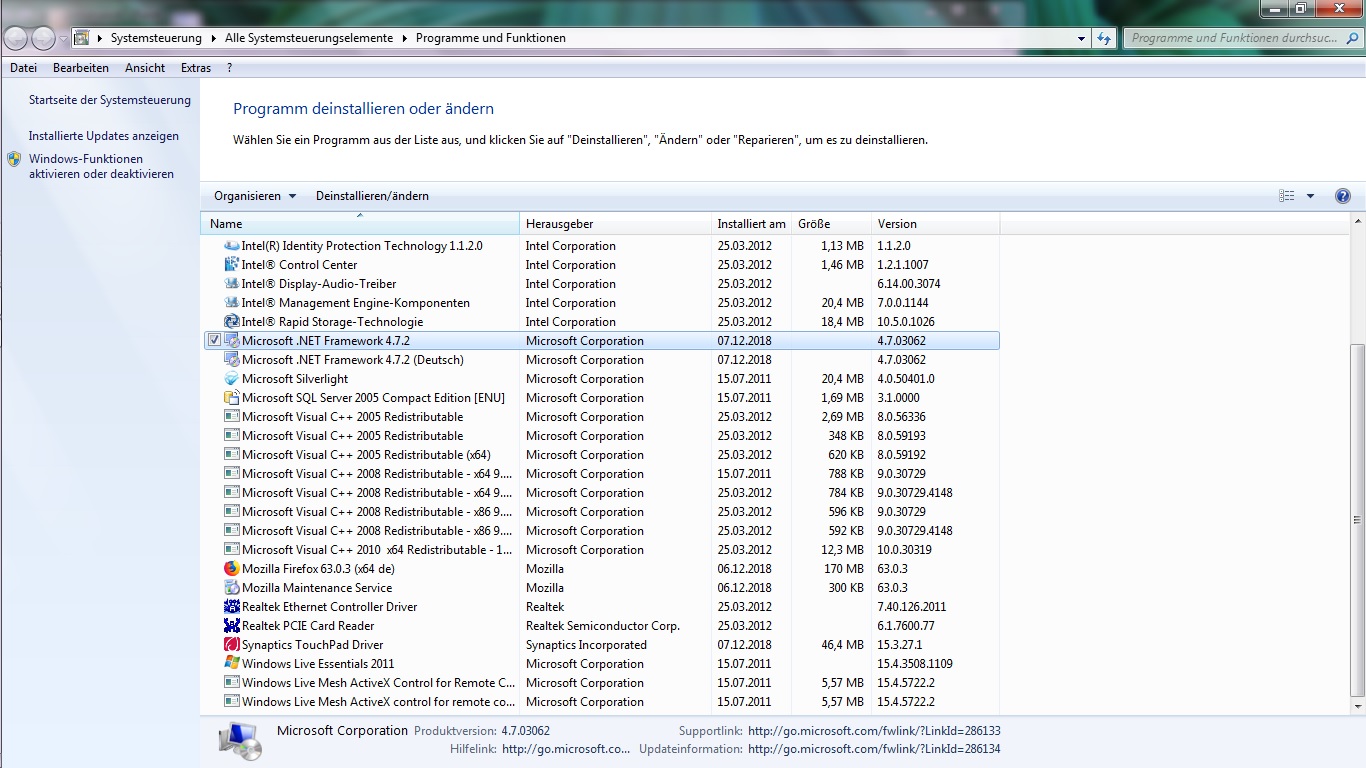
Task: Click the shield icon for Windows-Funktionen
Action: 14,159
